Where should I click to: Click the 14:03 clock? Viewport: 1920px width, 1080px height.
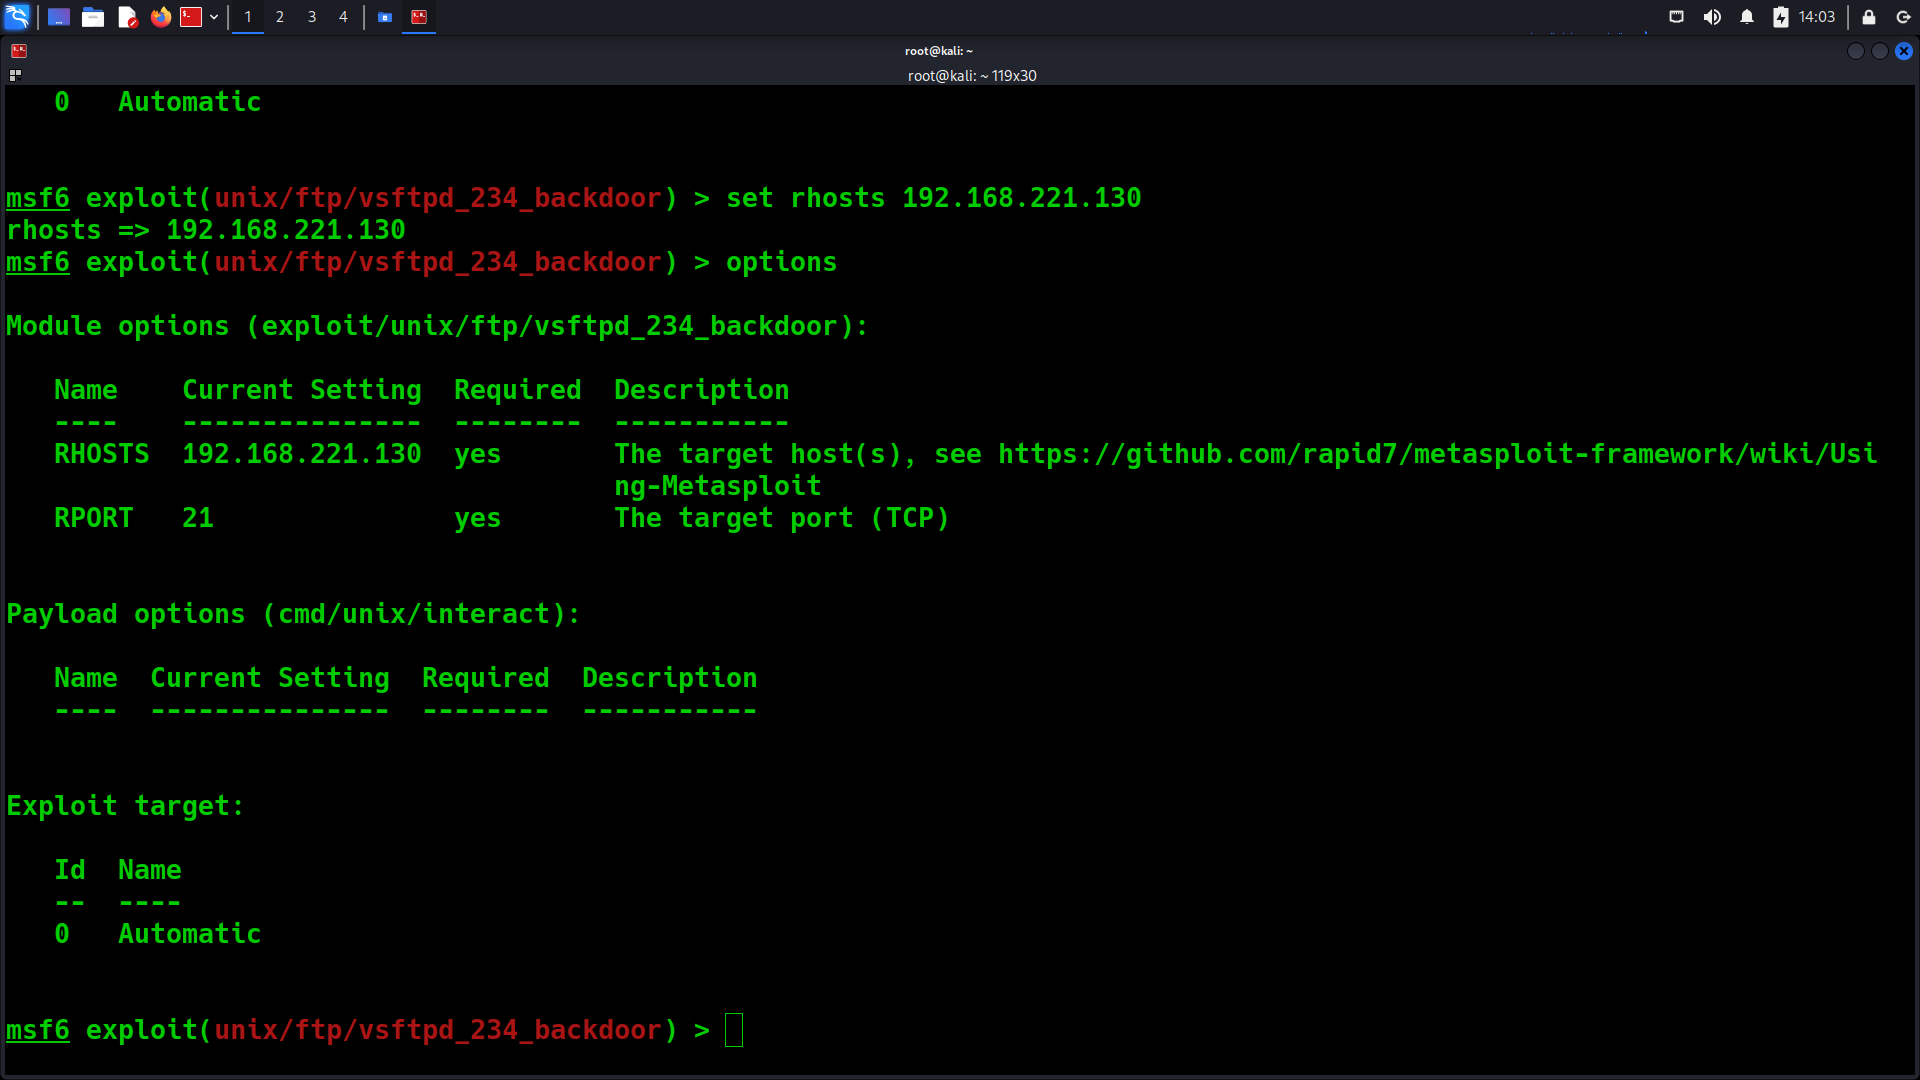(1816, 17)
